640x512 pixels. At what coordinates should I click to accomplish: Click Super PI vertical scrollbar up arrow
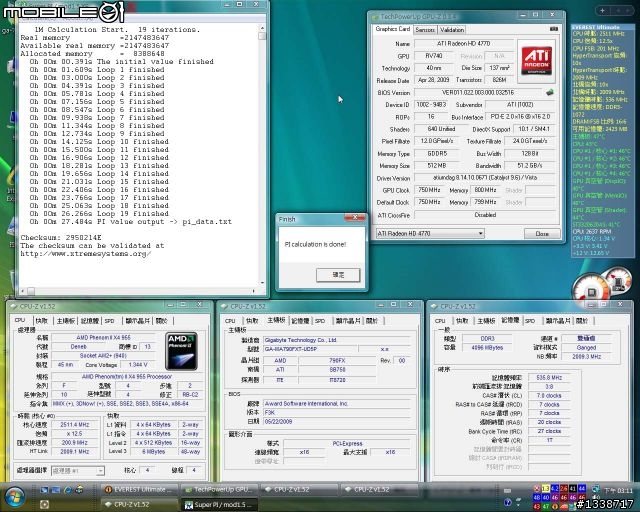coord(262,28)
